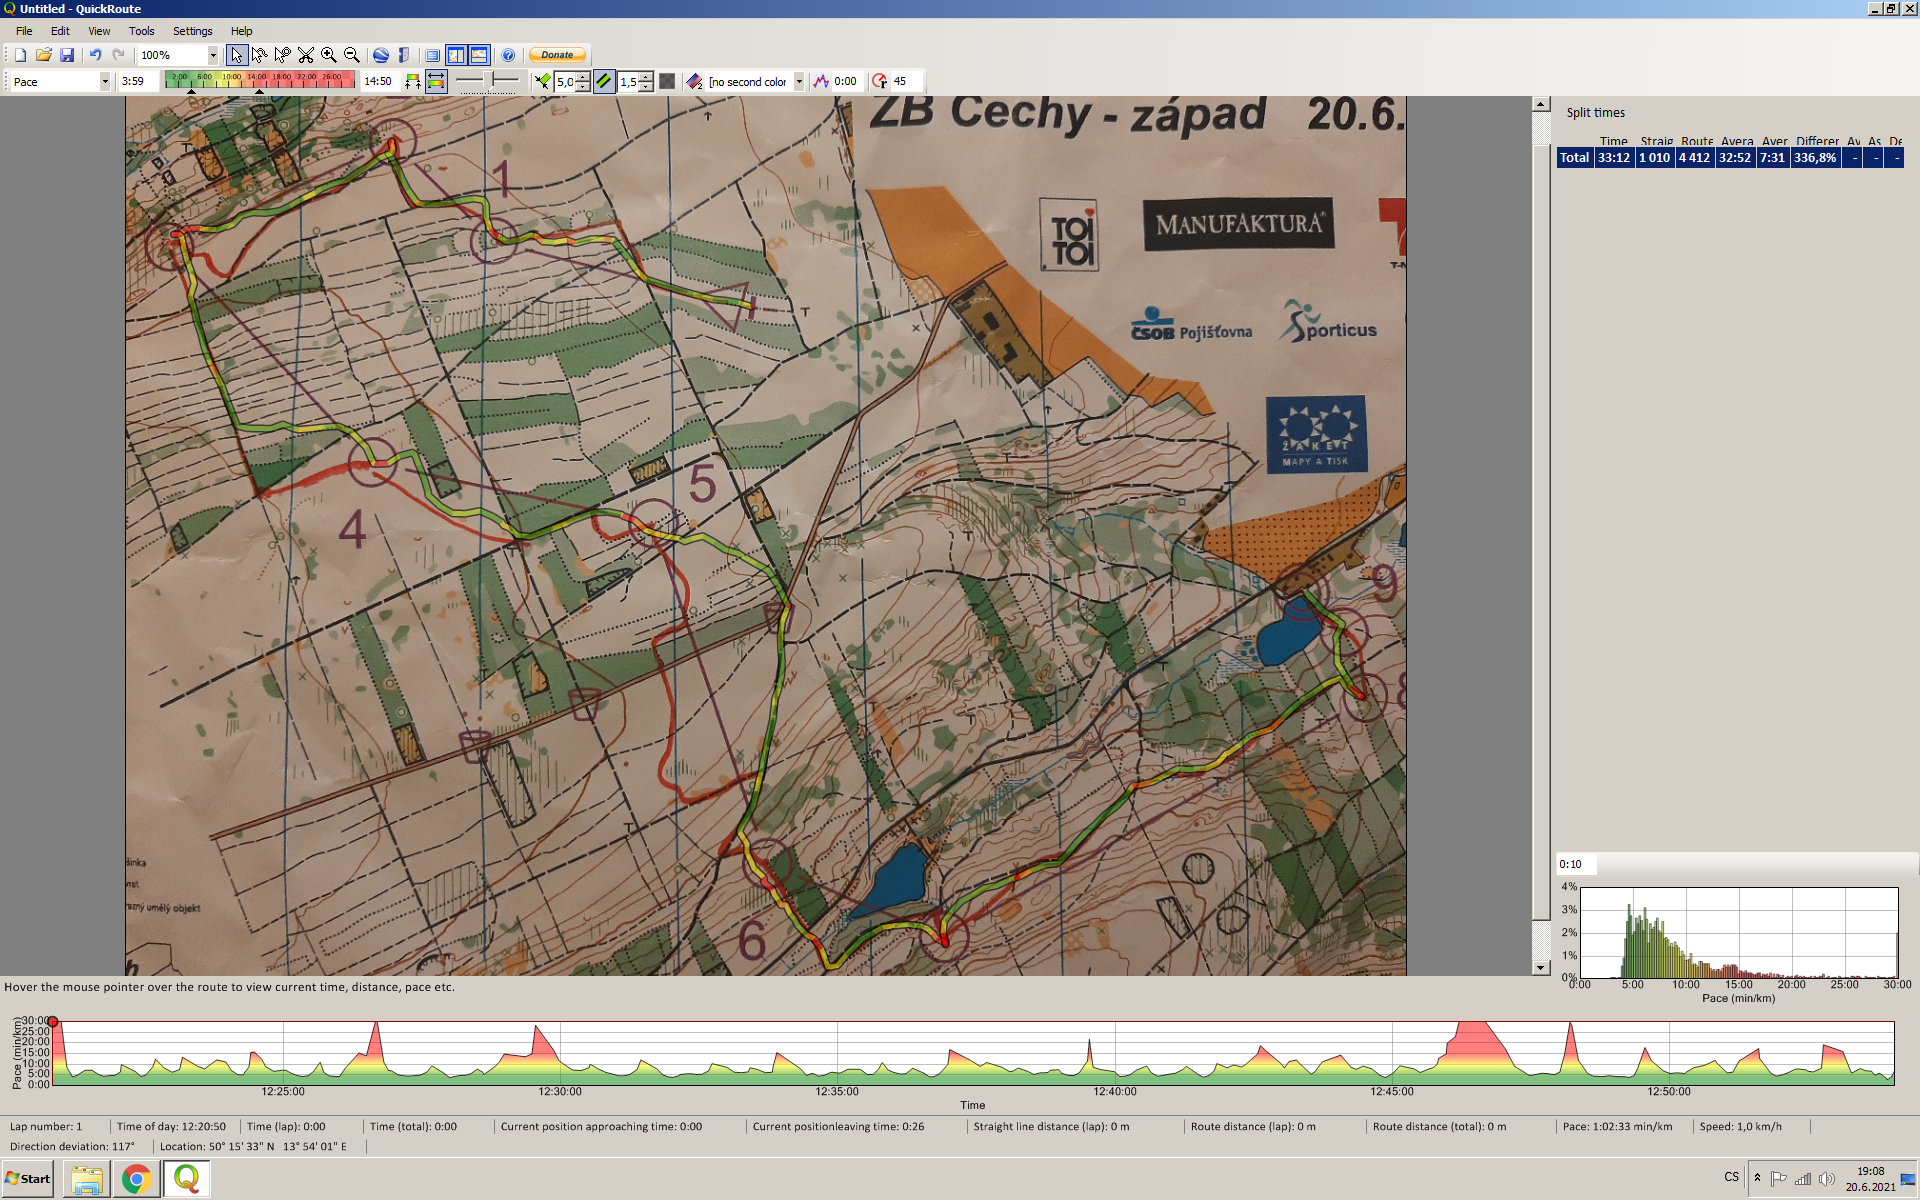
Task: Click the 14:50 color range end field
Action: point(379,82)
